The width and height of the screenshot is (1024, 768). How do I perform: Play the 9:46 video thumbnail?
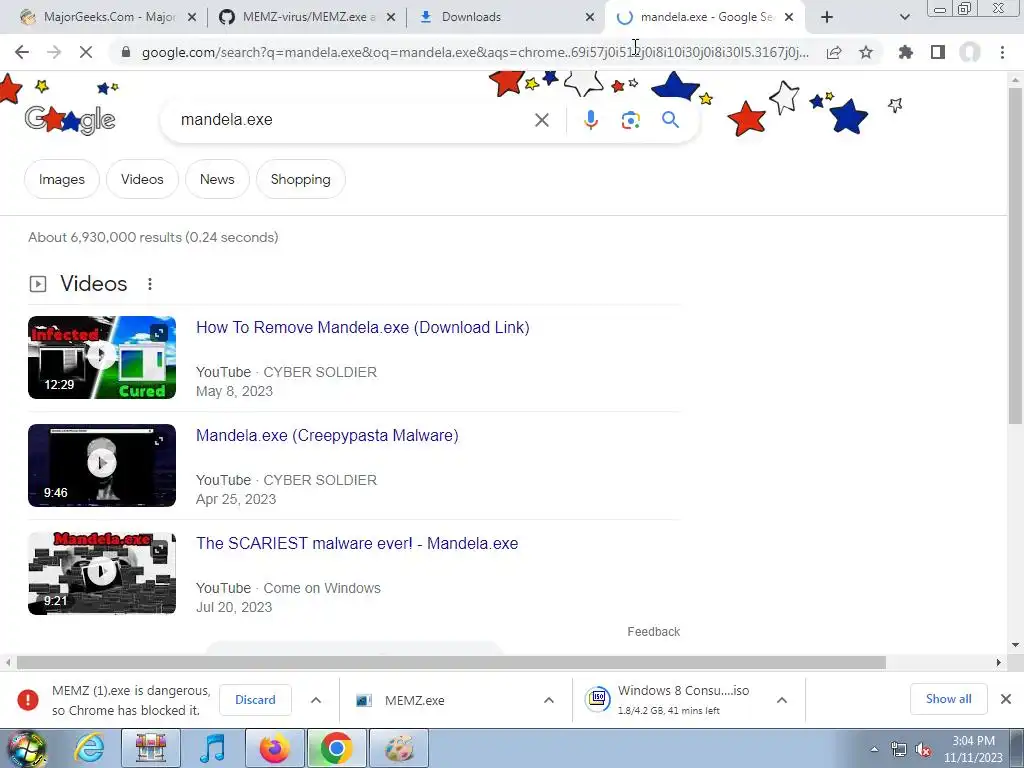[x=102, y=465]
